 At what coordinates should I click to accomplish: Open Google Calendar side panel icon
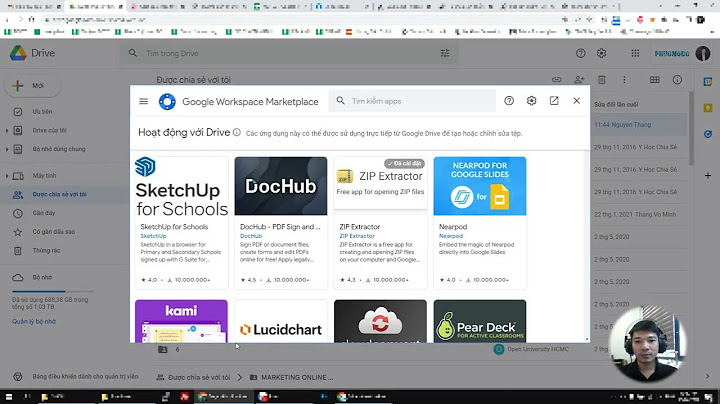(x=708, y=82)
